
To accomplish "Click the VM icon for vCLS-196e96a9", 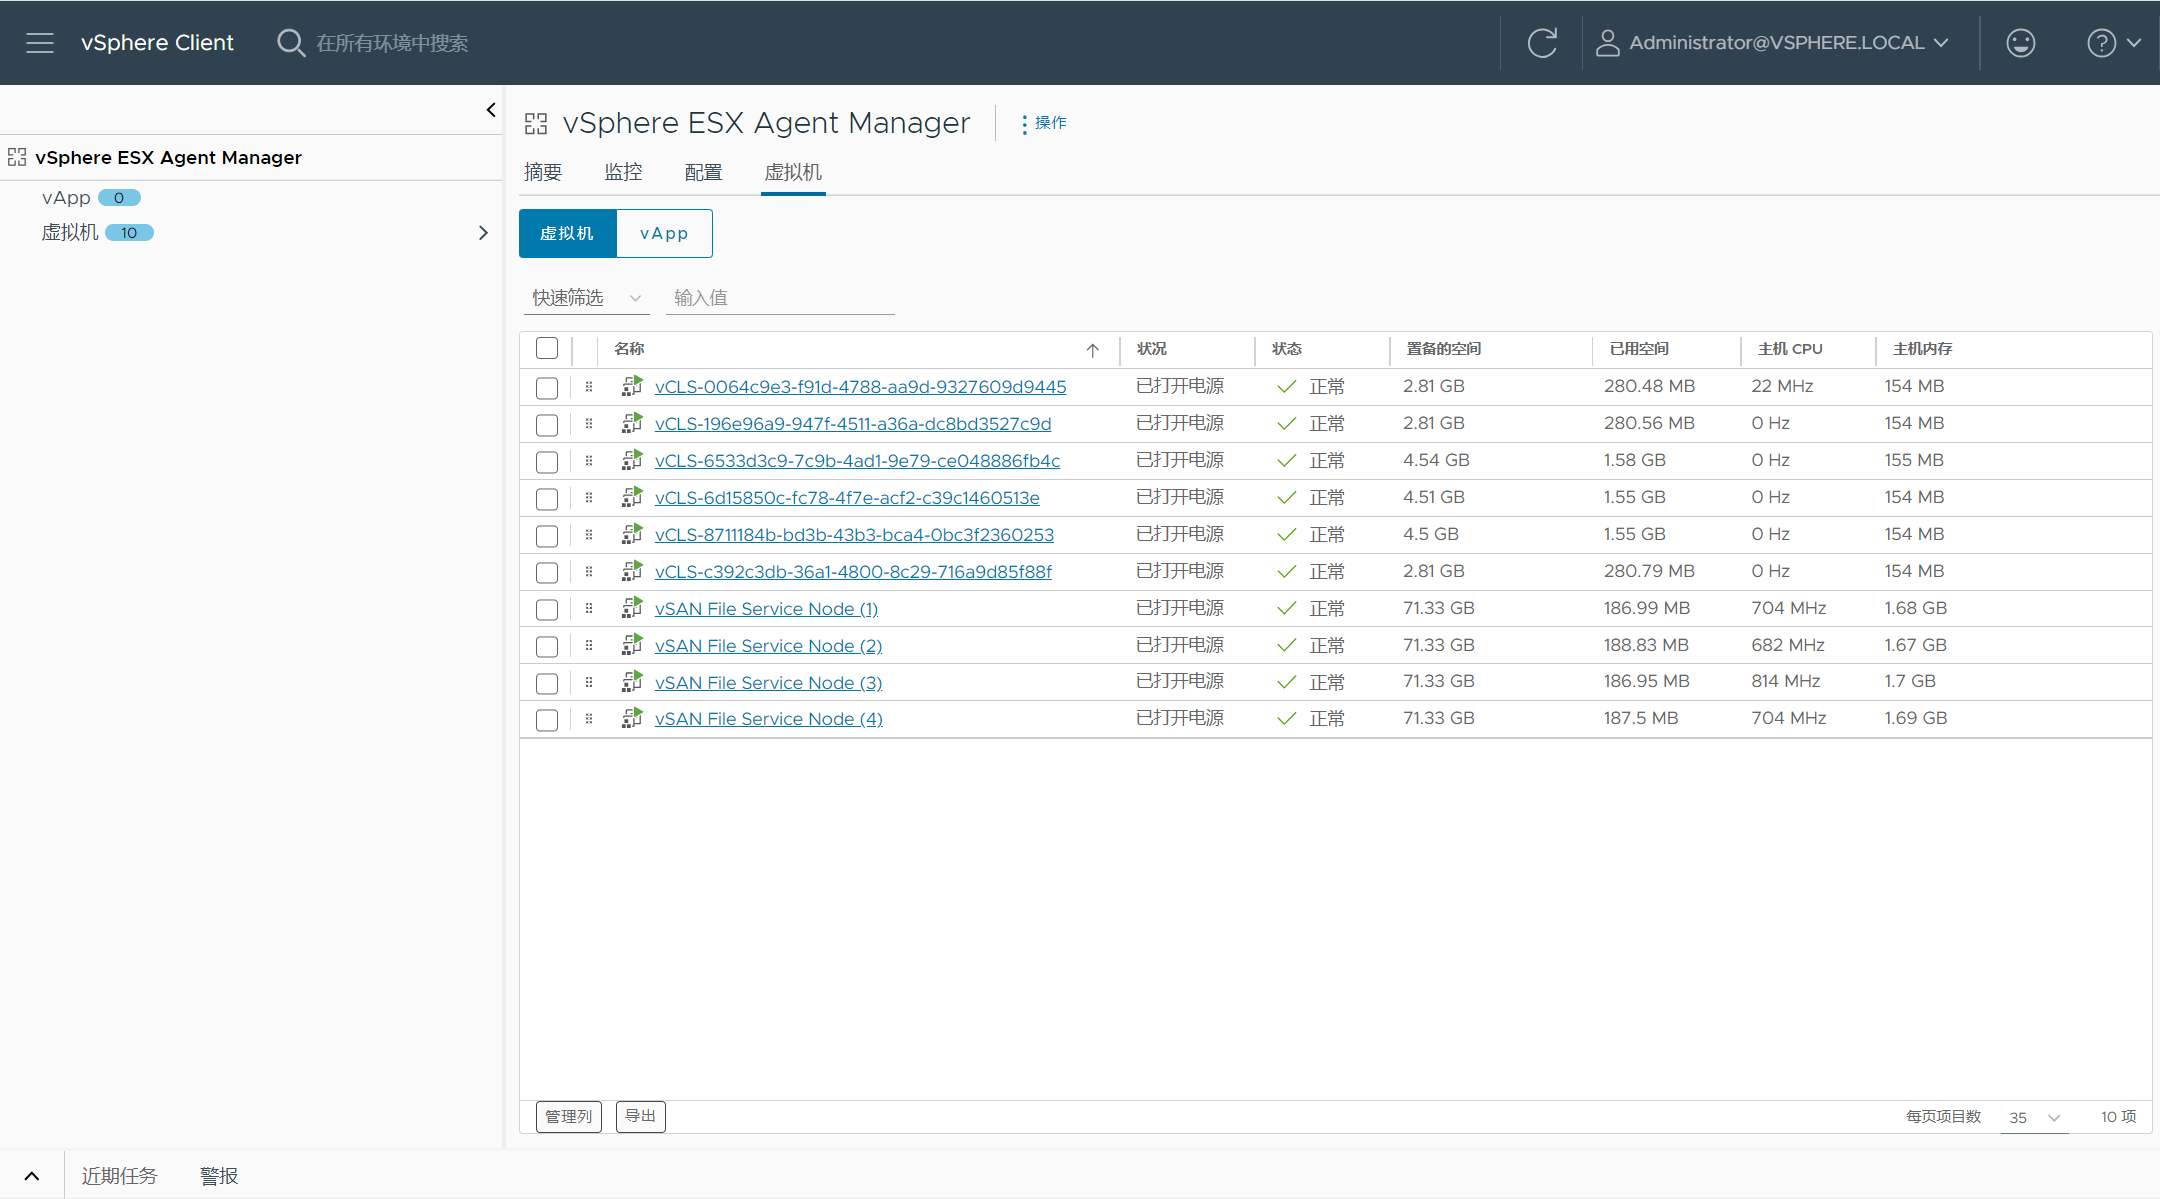I will [x=632, y=423].
